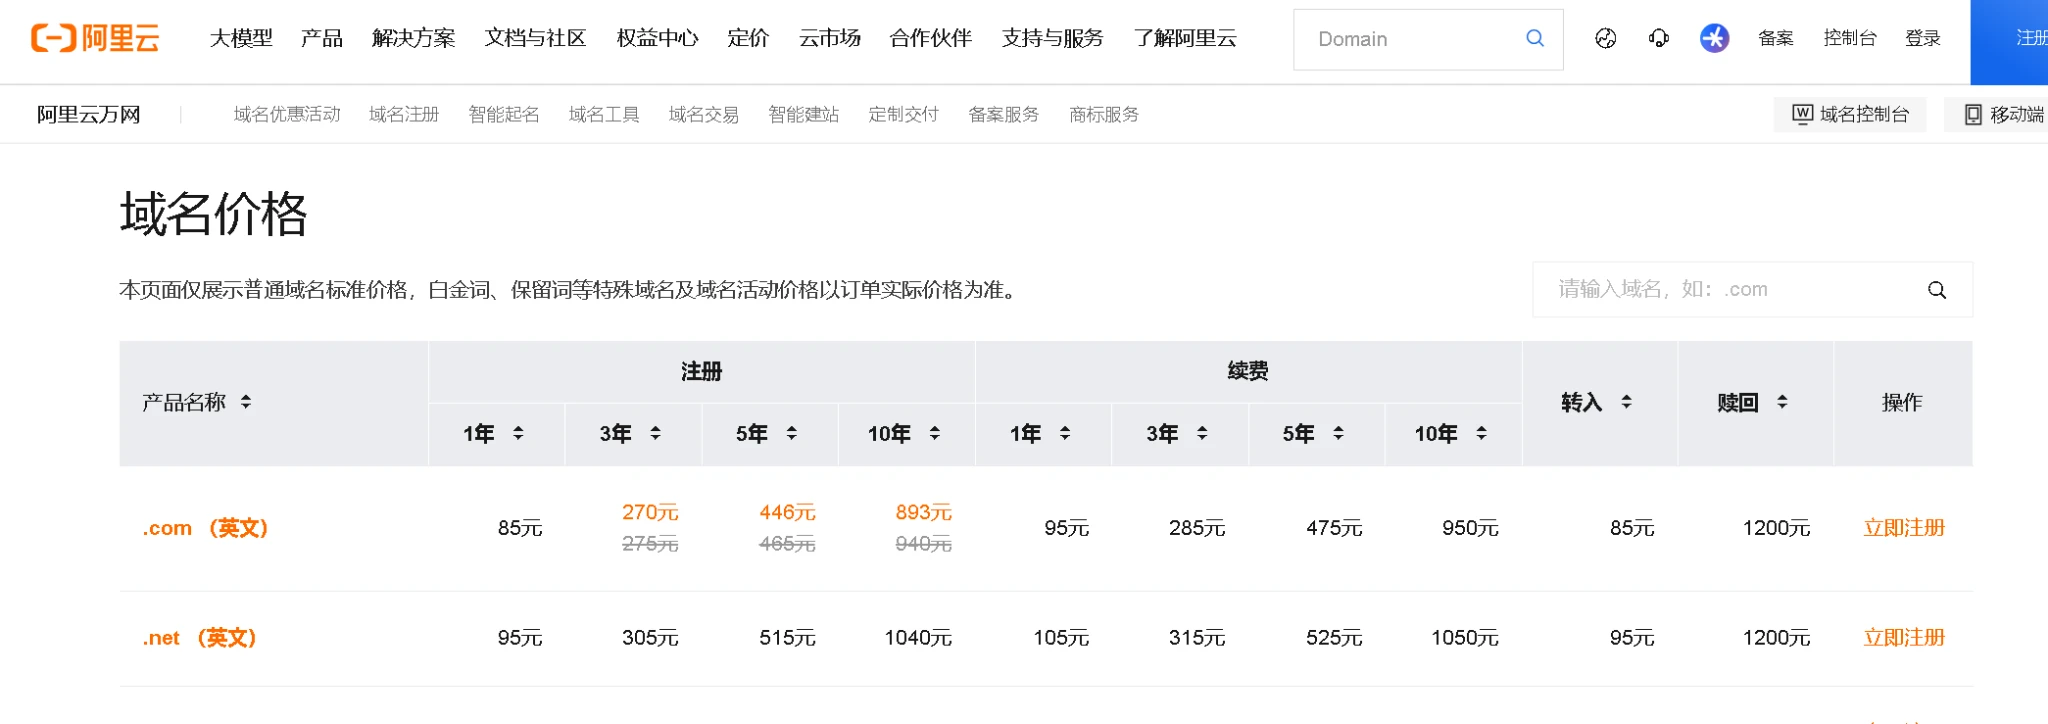Screen dimensions: 2048x724
Task: Click 阿里云万网 heading link
Action: click(88, 115)
